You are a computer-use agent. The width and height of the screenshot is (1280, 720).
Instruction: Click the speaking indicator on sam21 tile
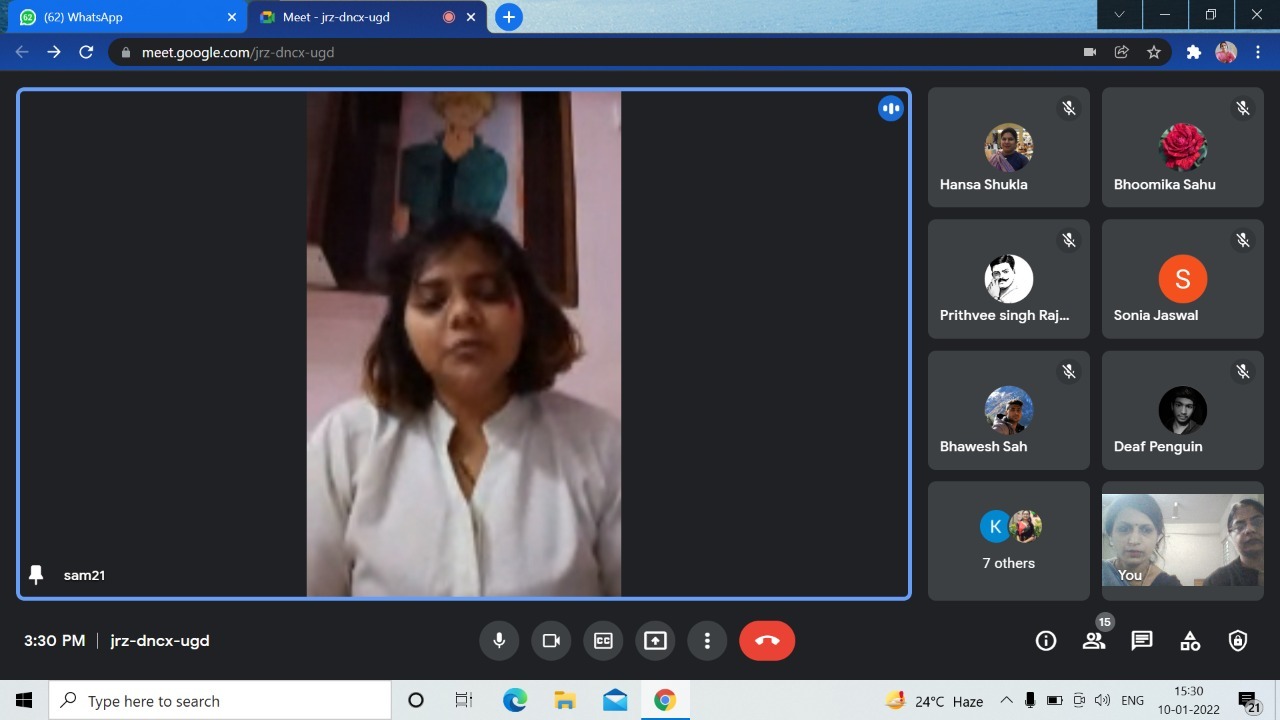891,108
